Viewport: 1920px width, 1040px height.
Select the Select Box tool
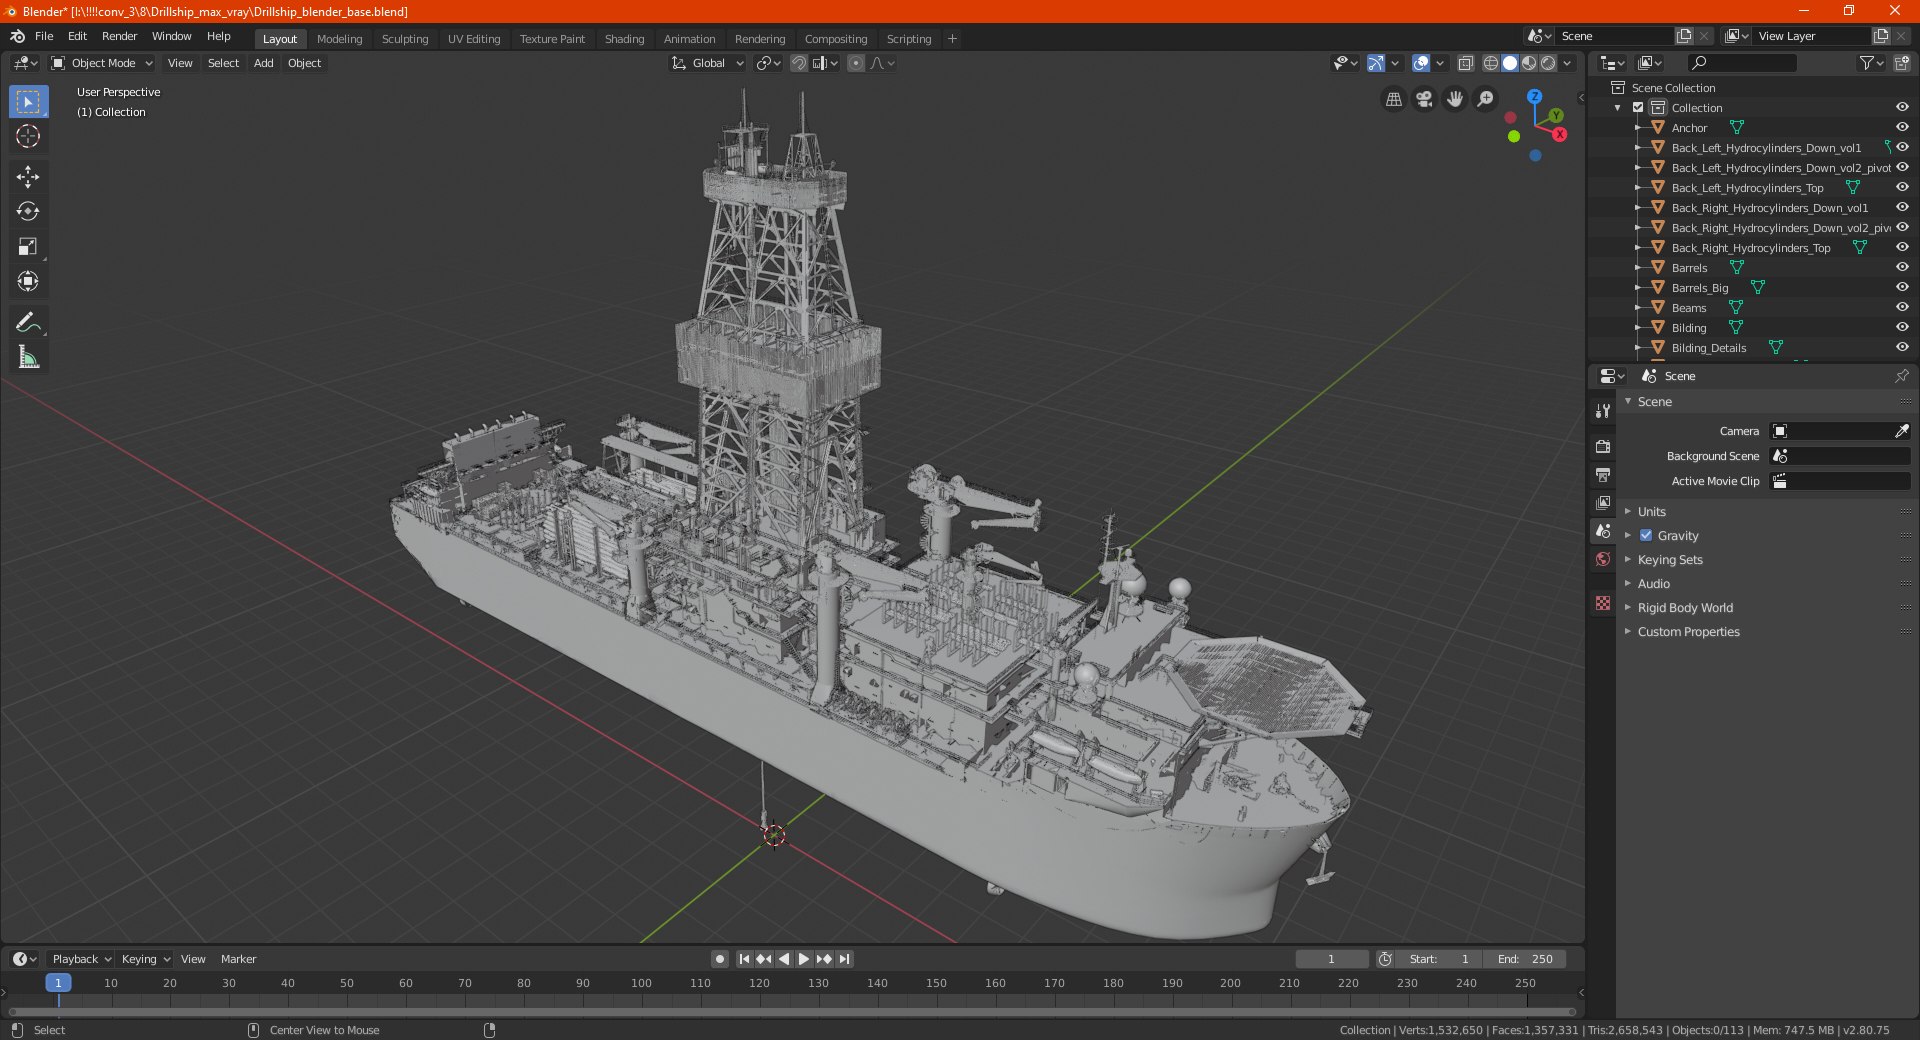28,102
